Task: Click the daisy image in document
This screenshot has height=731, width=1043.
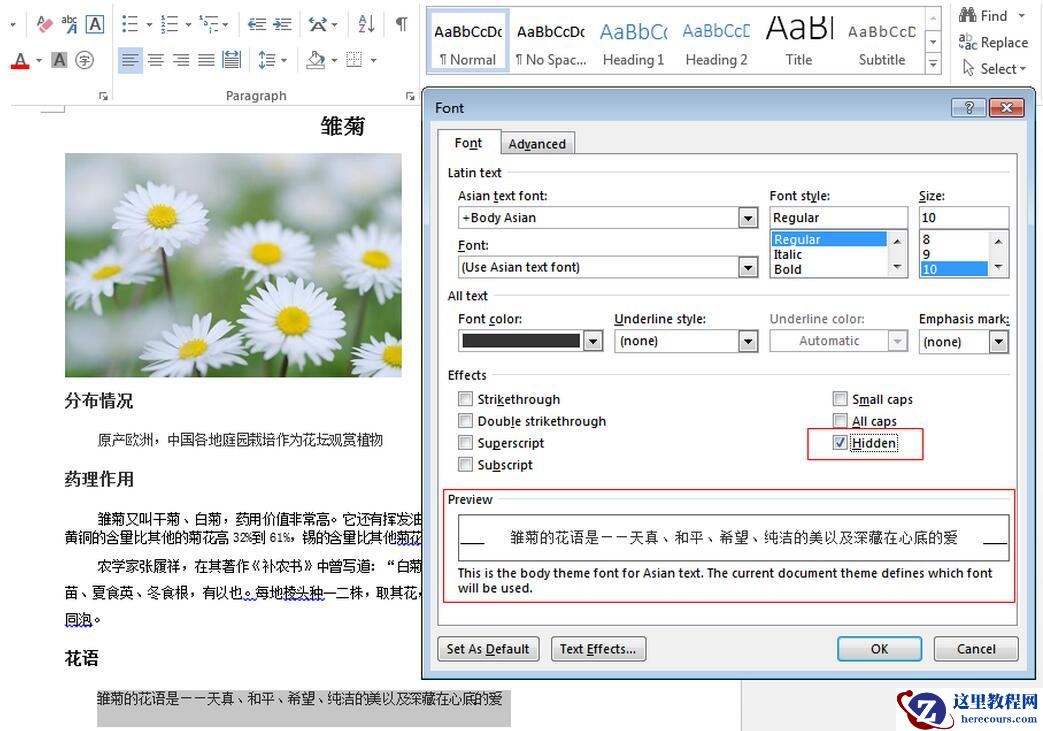Action: pos(233,265)
